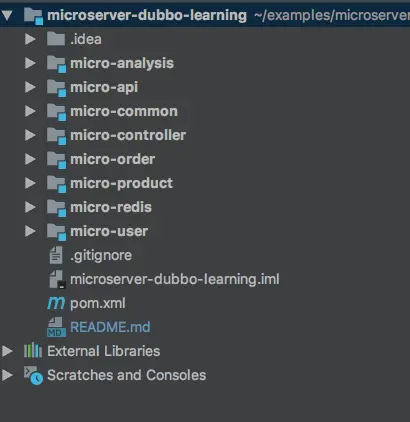Expand the micro-controller folder arrow

click(x=30, y=135)
